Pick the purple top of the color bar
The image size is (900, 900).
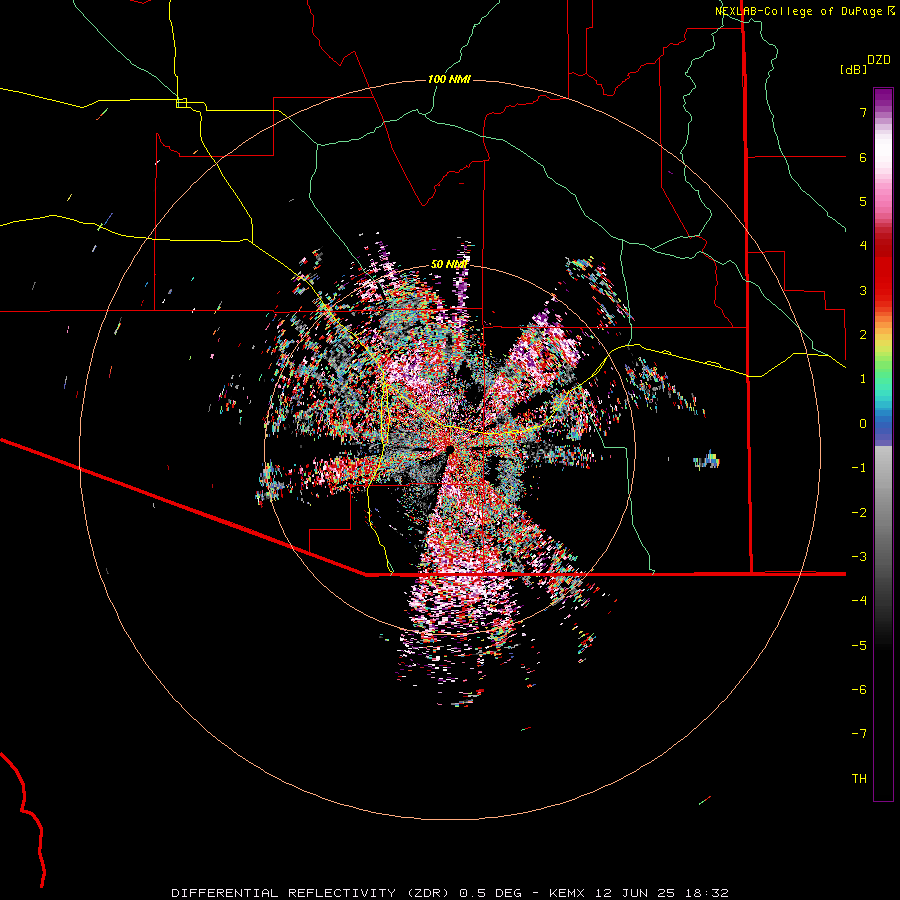pos(883,96)
